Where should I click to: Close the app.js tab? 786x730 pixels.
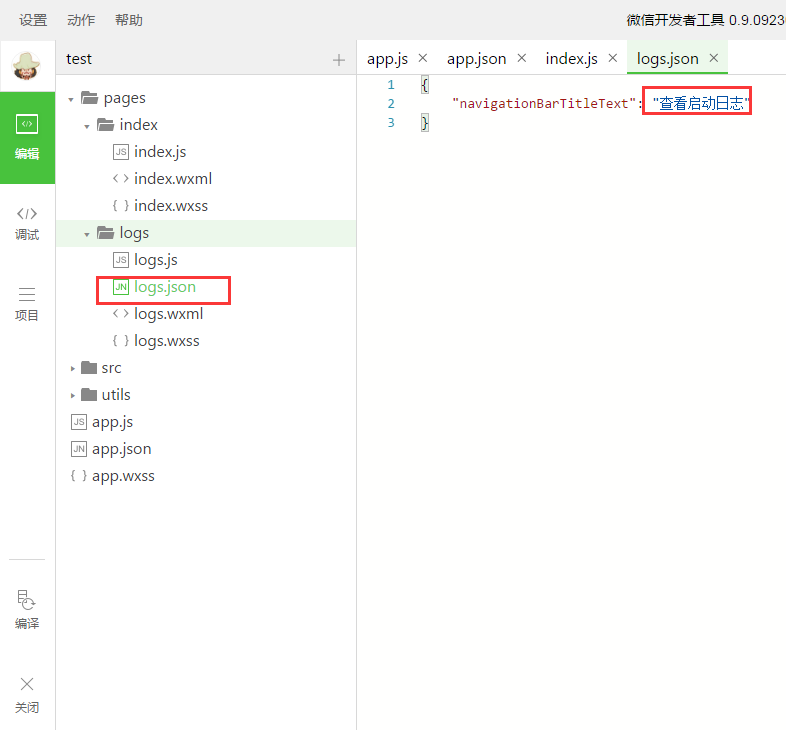pyautogui.click(x=422, y=58)
